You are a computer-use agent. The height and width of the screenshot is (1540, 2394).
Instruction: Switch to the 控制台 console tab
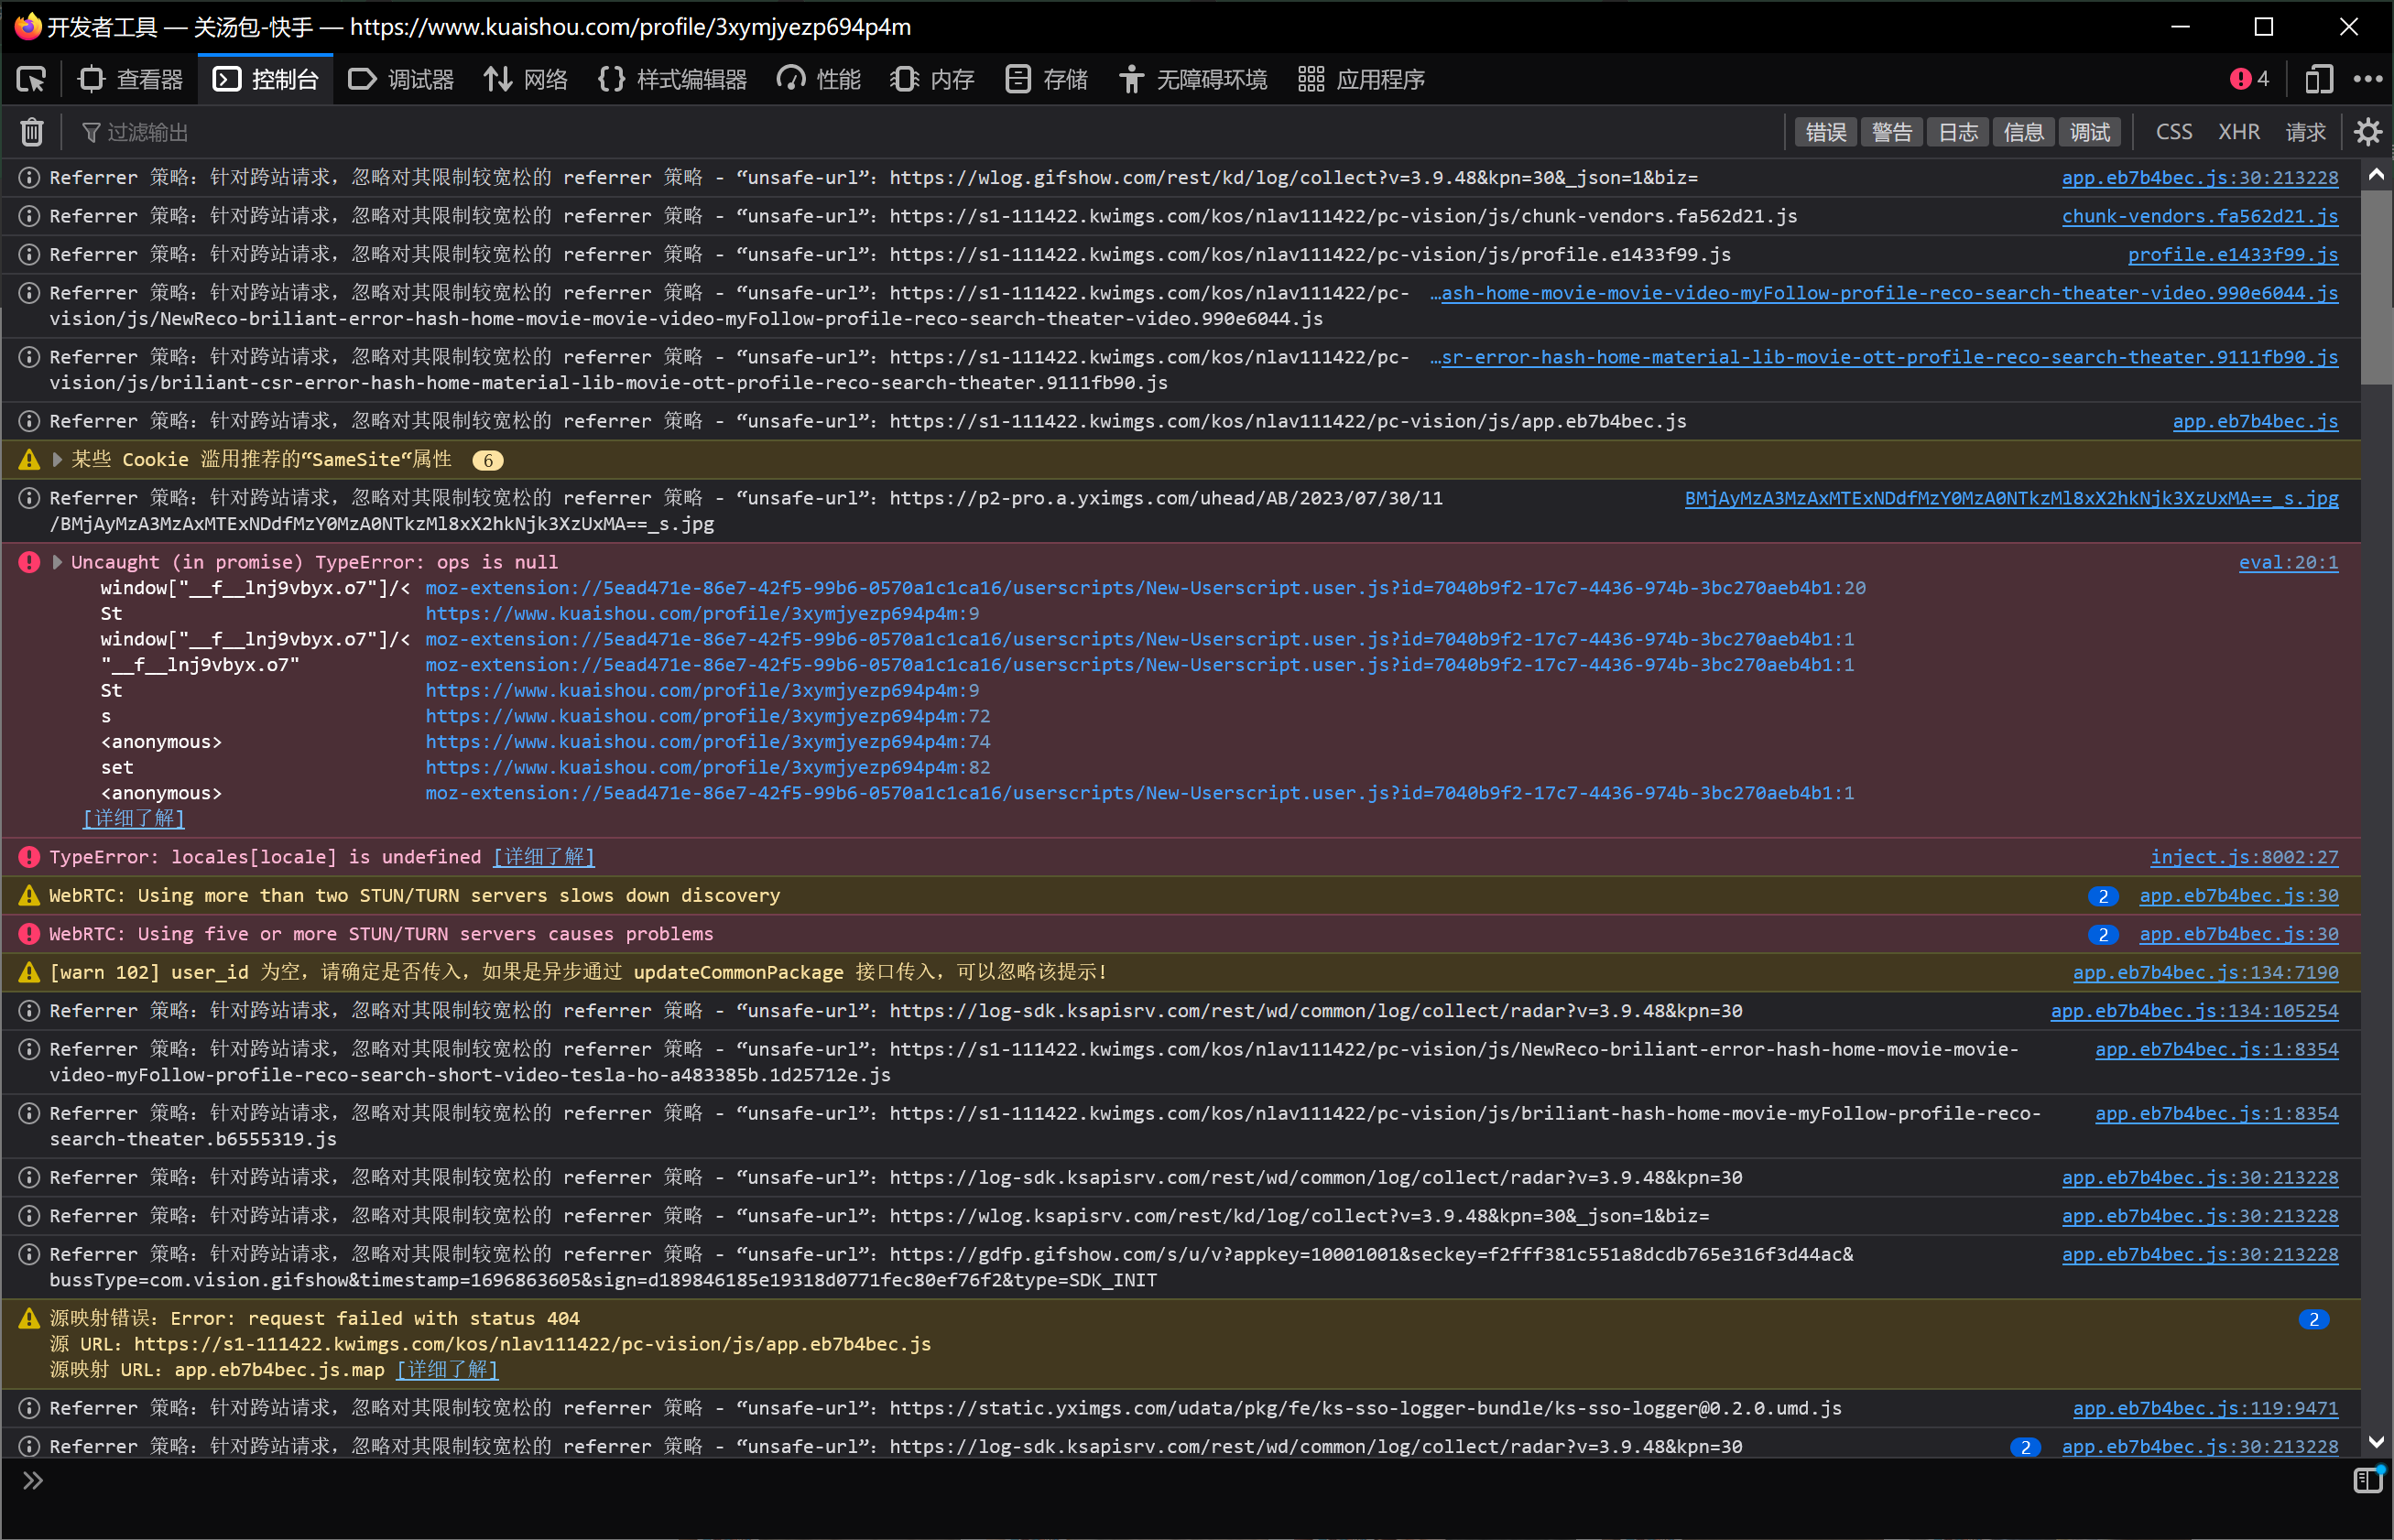click(x=266, y=79)
